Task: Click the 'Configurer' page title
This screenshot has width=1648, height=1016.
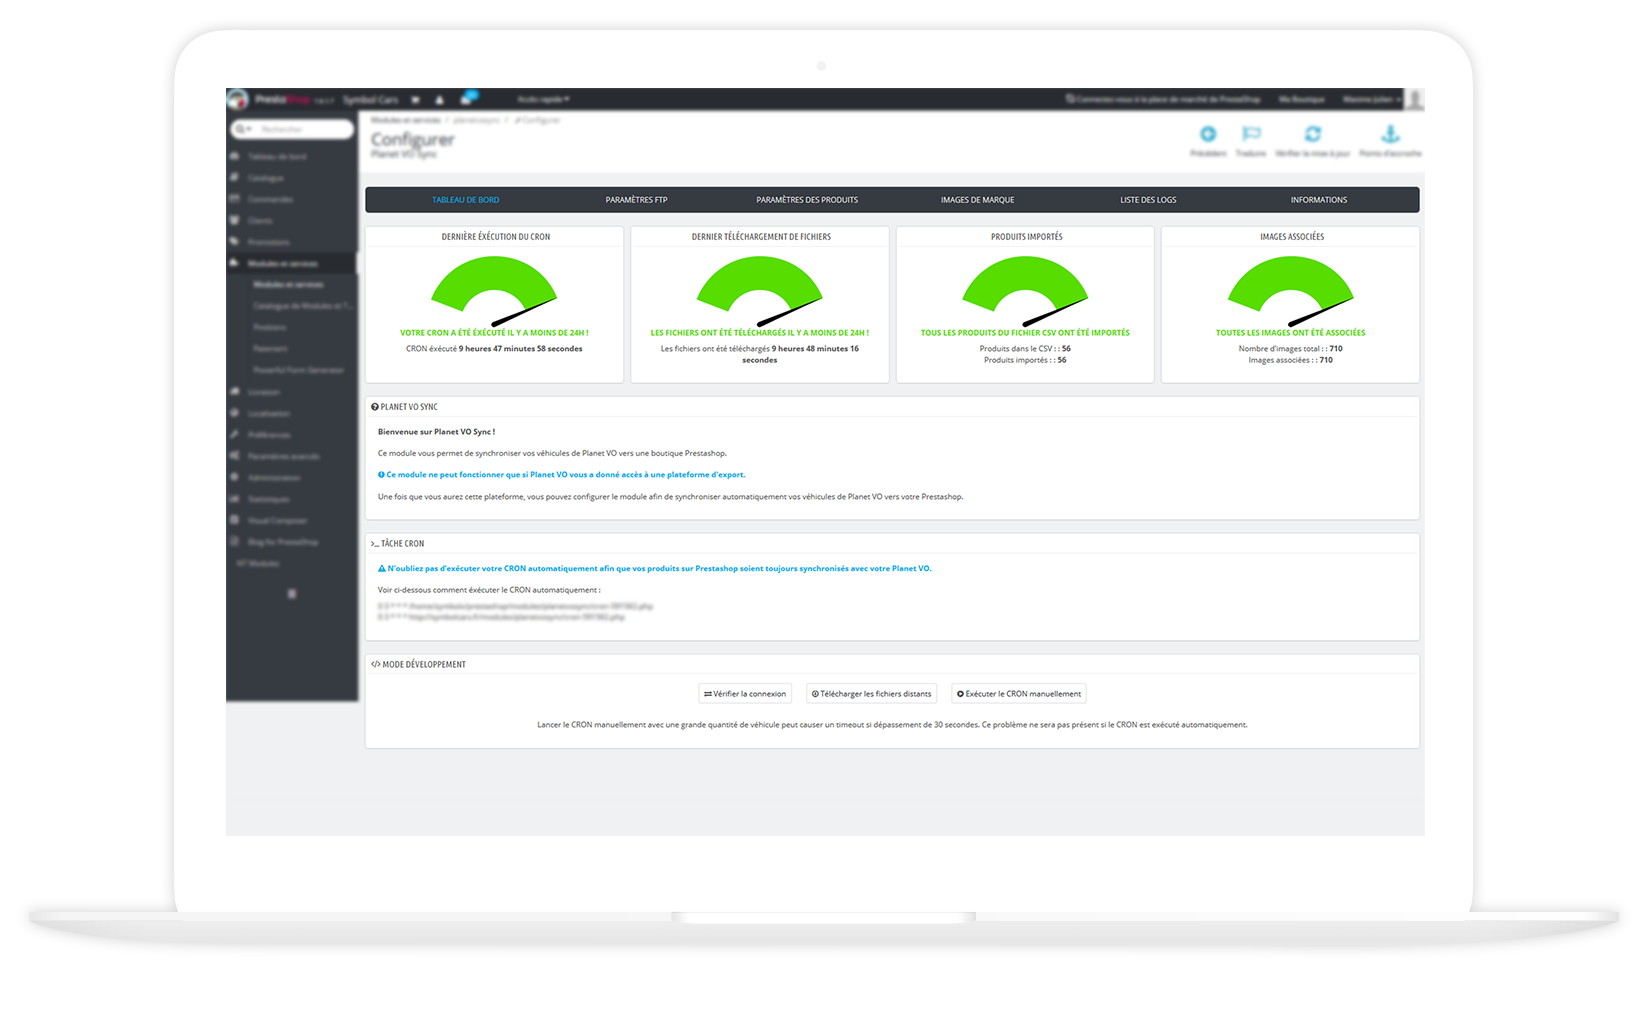Action: 412,139
